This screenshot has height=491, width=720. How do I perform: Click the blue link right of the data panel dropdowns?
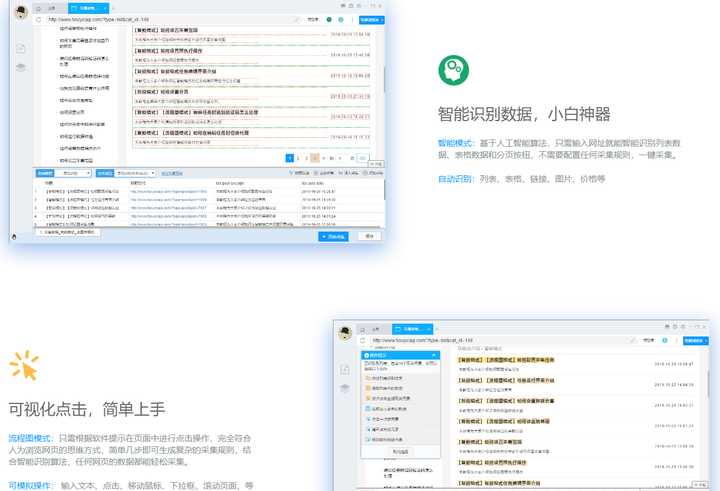(x=172, y=173)
